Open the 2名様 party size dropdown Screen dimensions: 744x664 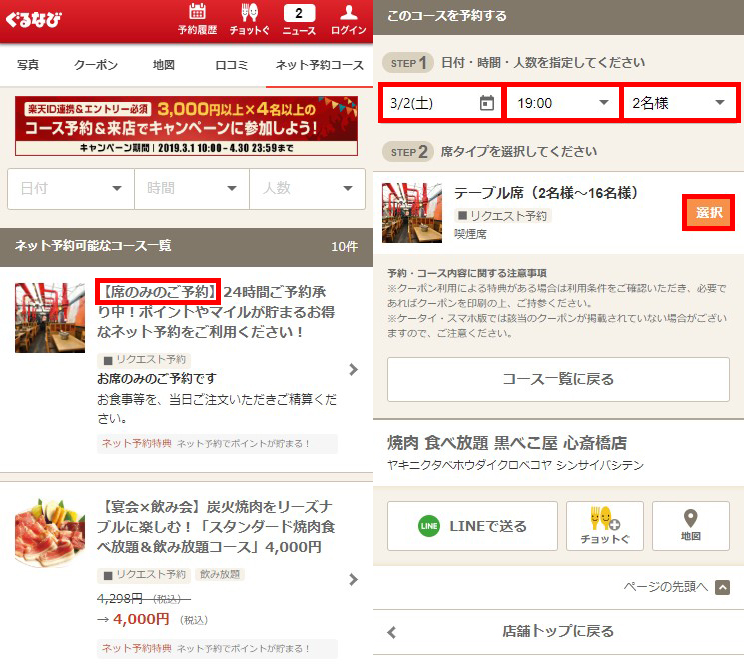tap(679, 103)
